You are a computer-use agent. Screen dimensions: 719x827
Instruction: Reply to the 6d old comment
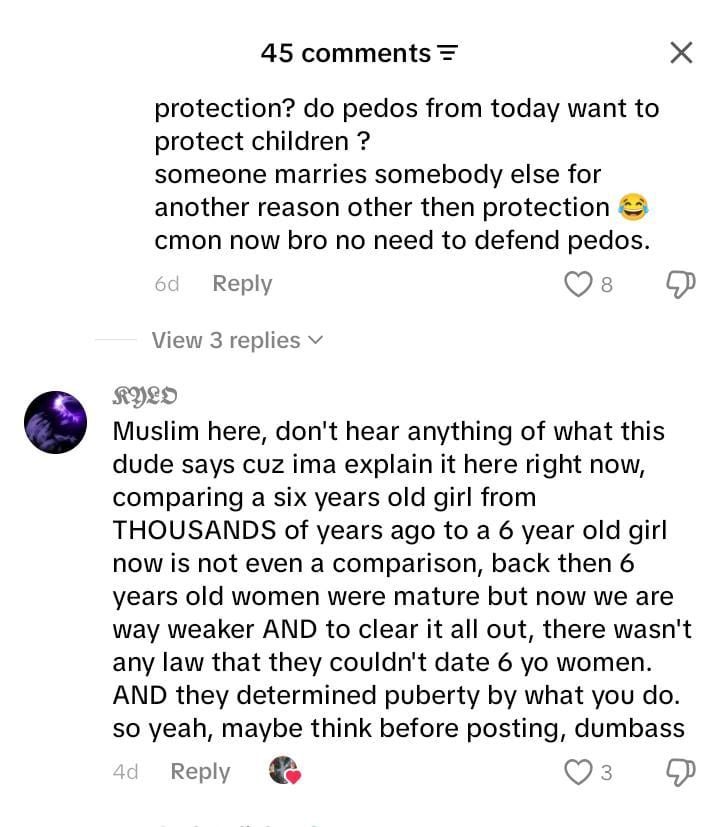242,284
